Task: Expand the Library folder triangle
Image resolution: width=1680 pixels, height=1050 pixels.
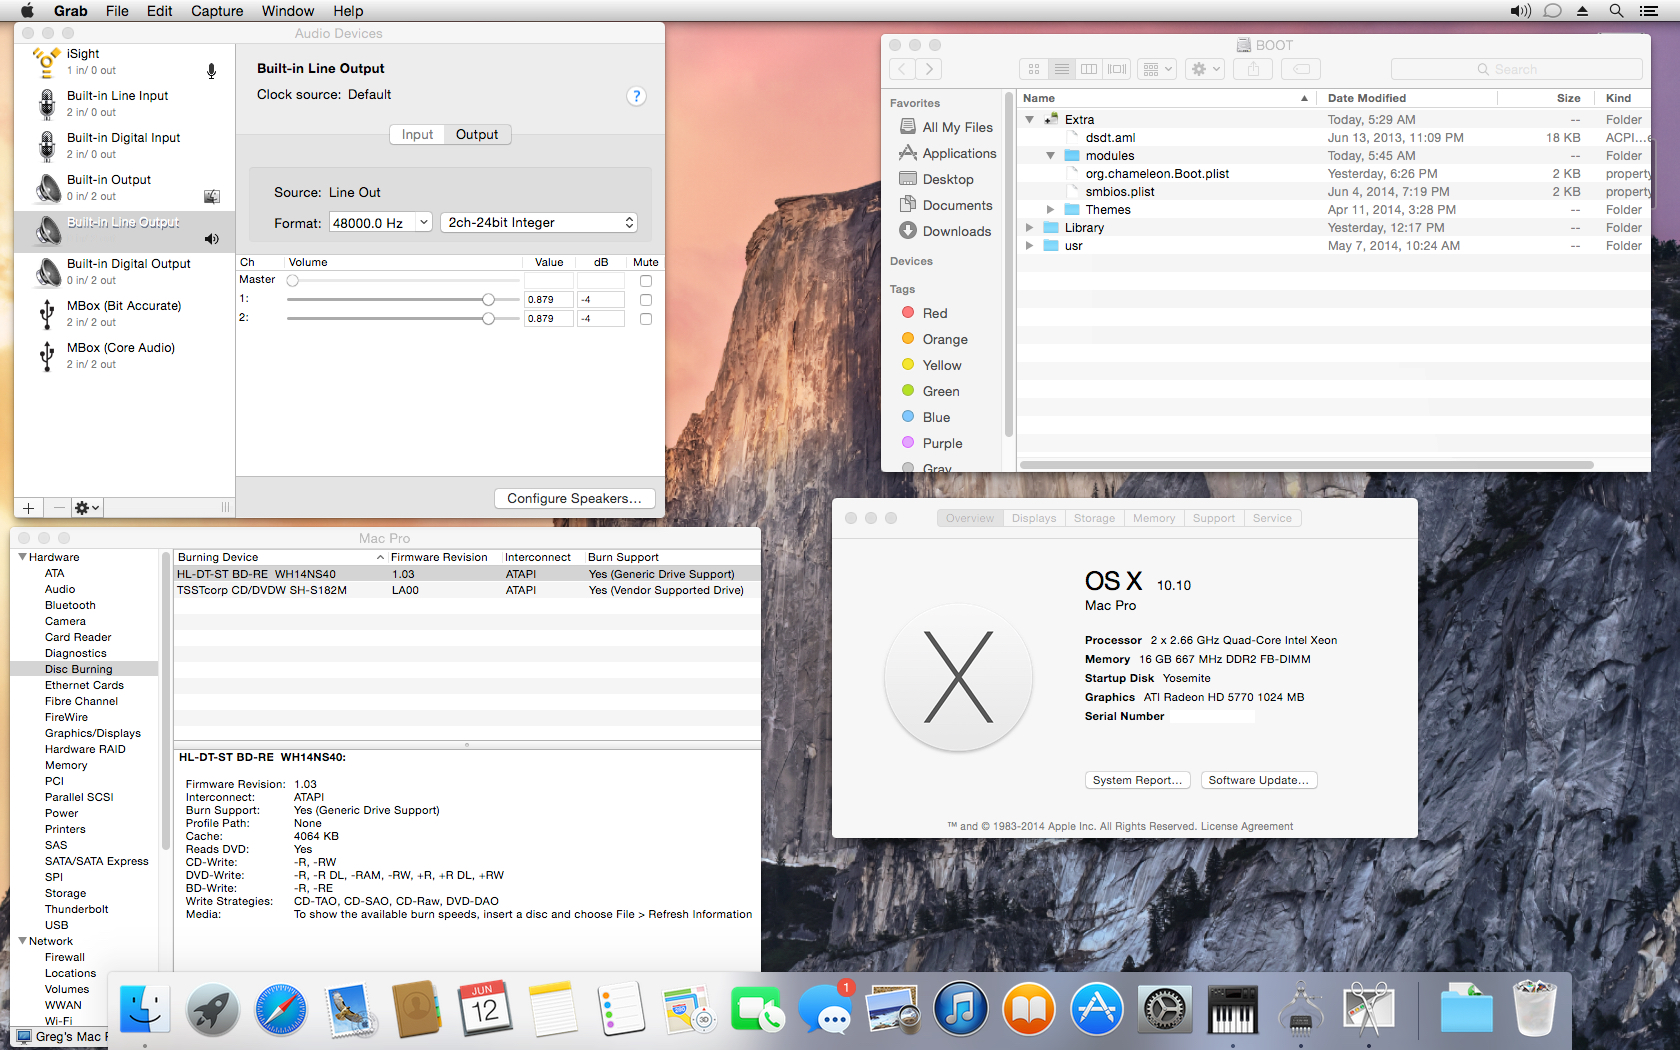Action: click(1029, 228)
